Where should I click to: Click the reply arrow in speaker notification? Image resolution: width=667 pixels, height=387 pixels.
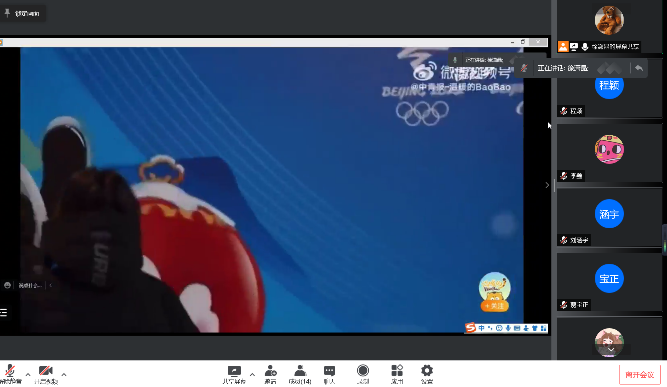(638, 68)
